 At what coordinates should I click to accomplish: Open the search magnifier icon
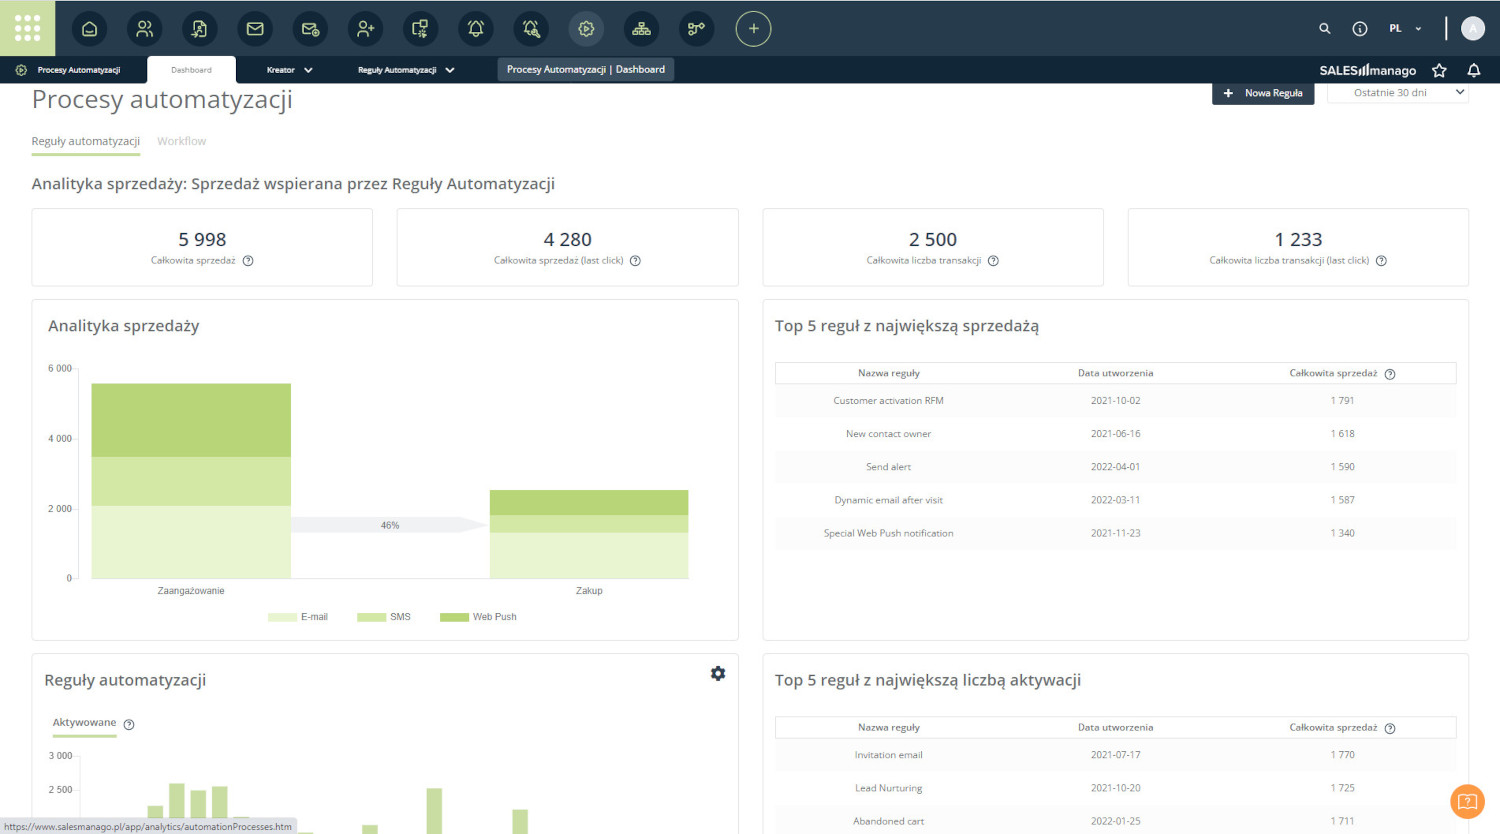[x=1325, y=29]
